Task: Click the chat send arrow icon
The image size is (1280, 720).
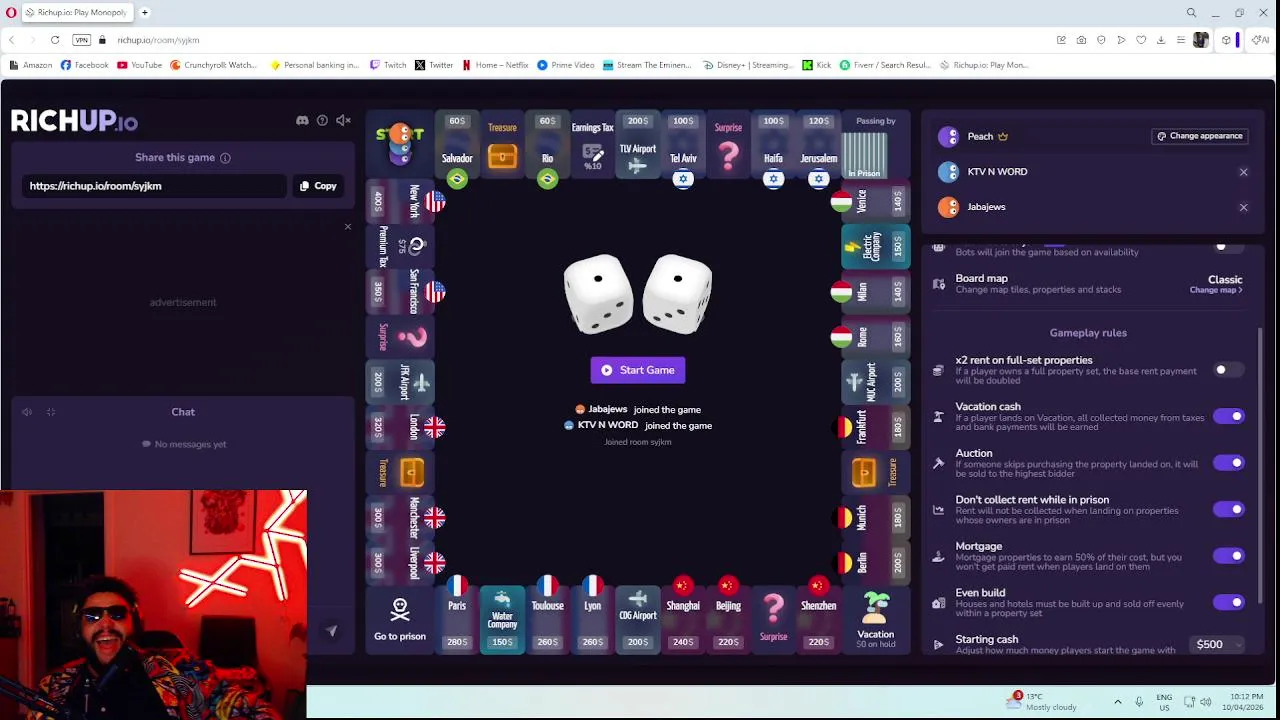Action: tap(331, 631)
